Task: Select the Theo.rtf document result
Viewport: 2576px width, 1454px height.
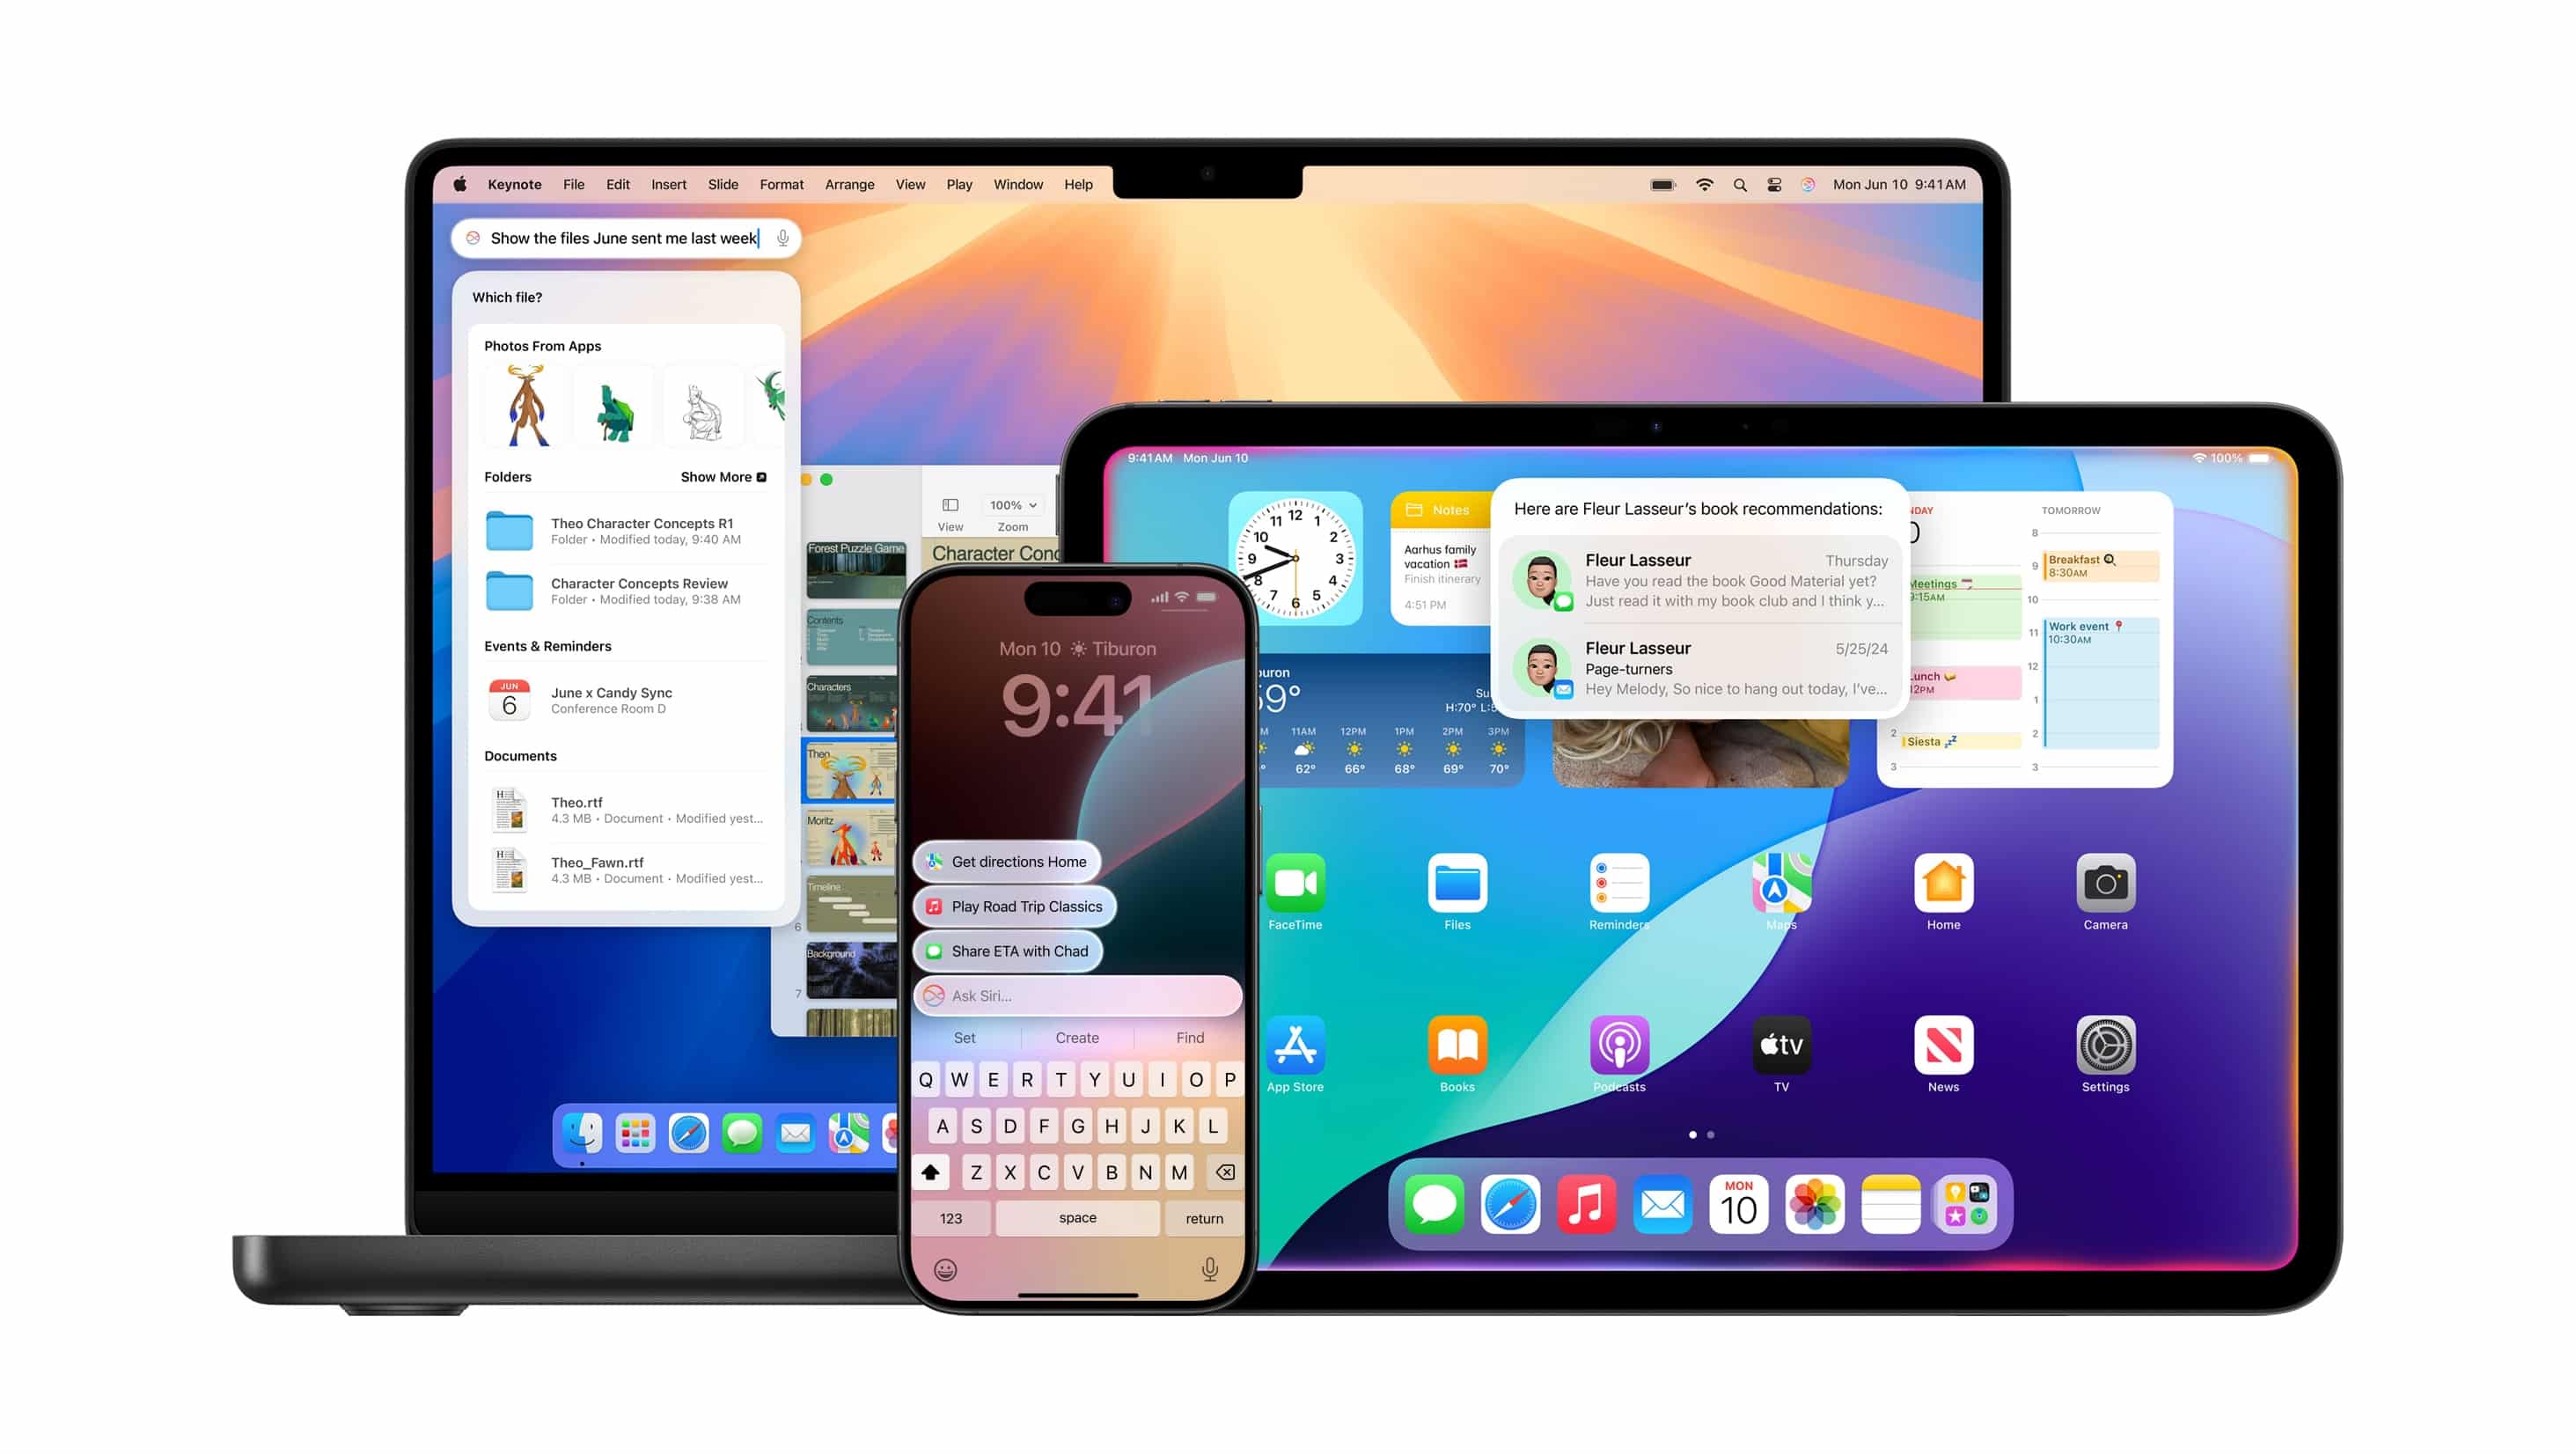Action: pos(625,808)
